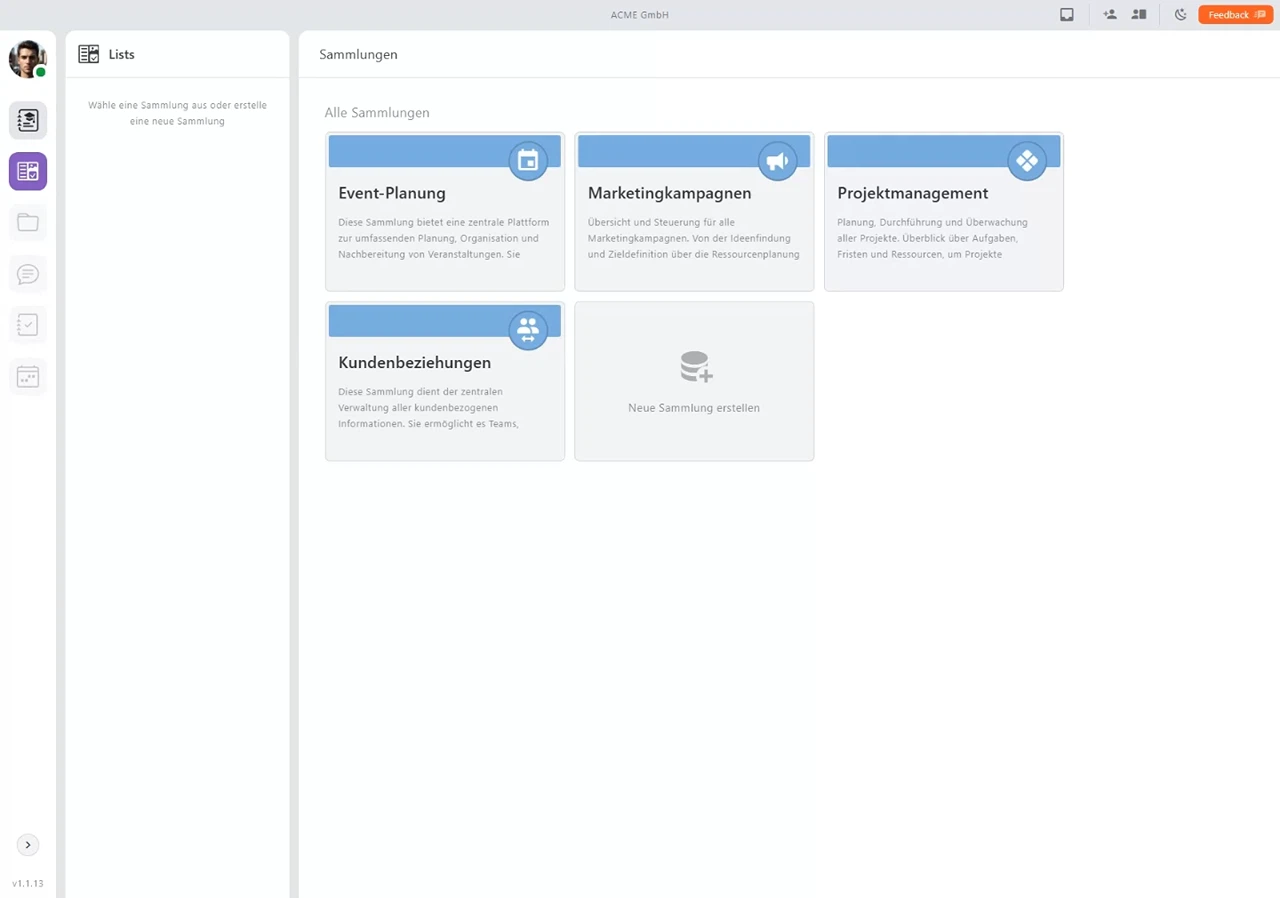Click the Projektmanagement diamond icon
The width and height of the screenshot is (1280, 898).
(1026, 160)
